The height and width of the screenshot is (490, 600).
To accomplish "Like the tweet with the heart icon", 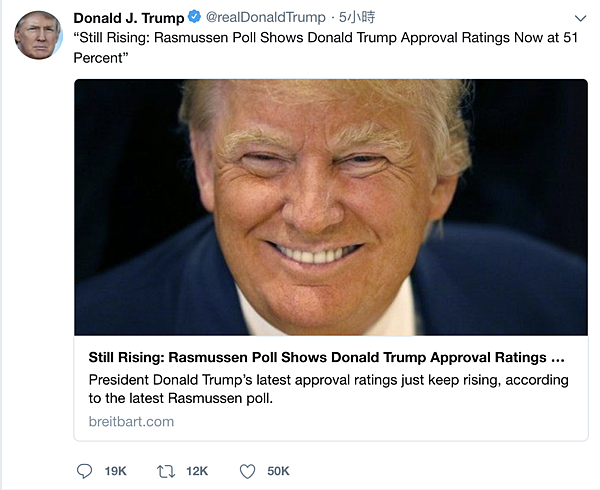I will click(x=247, y=471).
